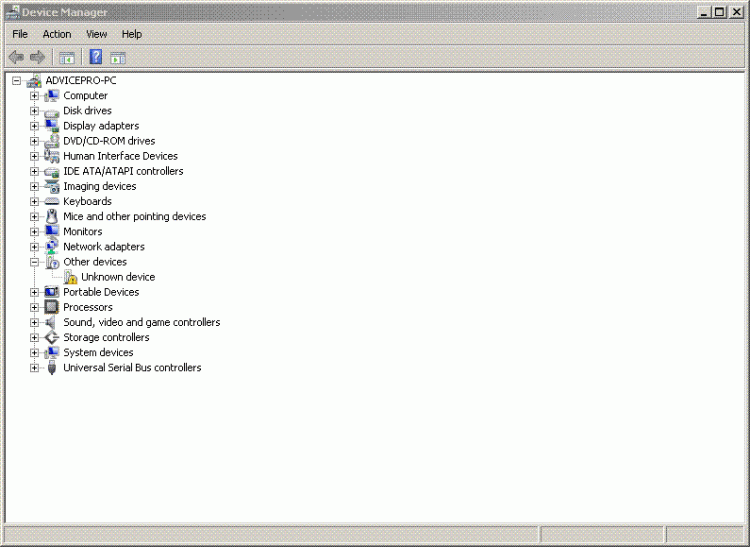
Task: Expand the Computer node
Action: coord(34,96)
